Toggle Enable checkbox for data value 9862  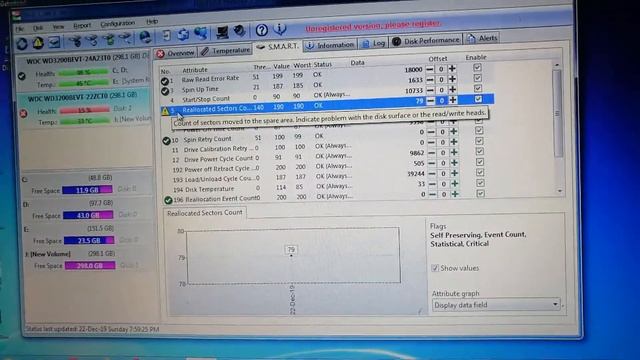pyautogui.click(x=480, y=151)
